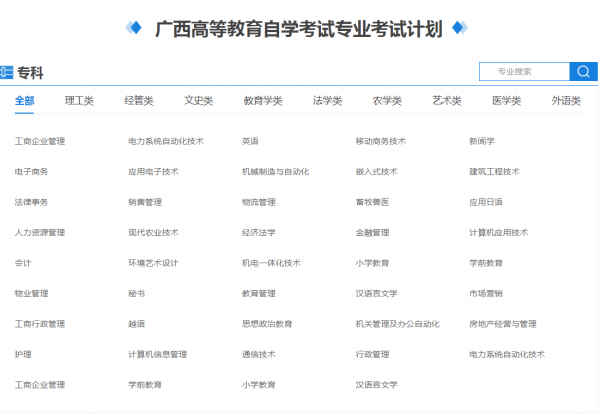Open the 建筑工程技术 major link
Screen dimensions: 600x416
494,171
